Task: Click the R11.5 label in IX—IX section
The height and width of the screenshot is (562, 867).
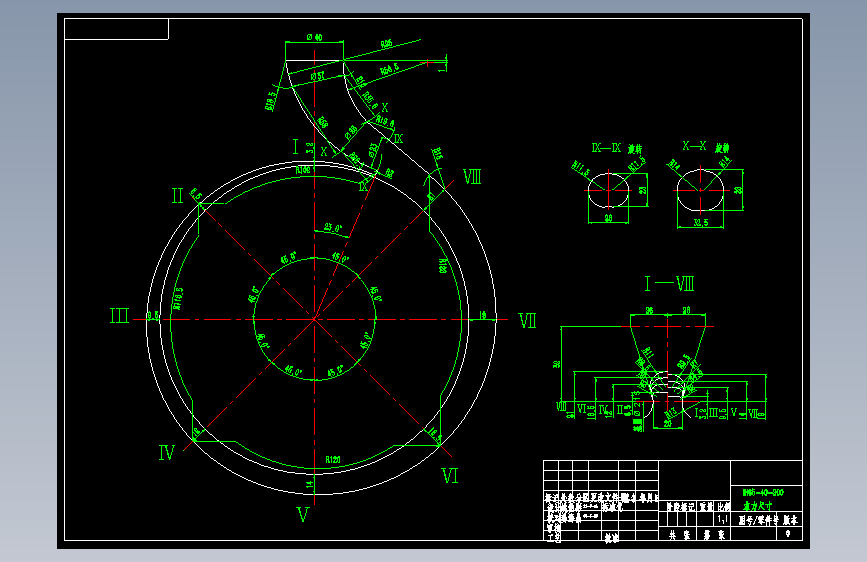Action: [581, 169]
